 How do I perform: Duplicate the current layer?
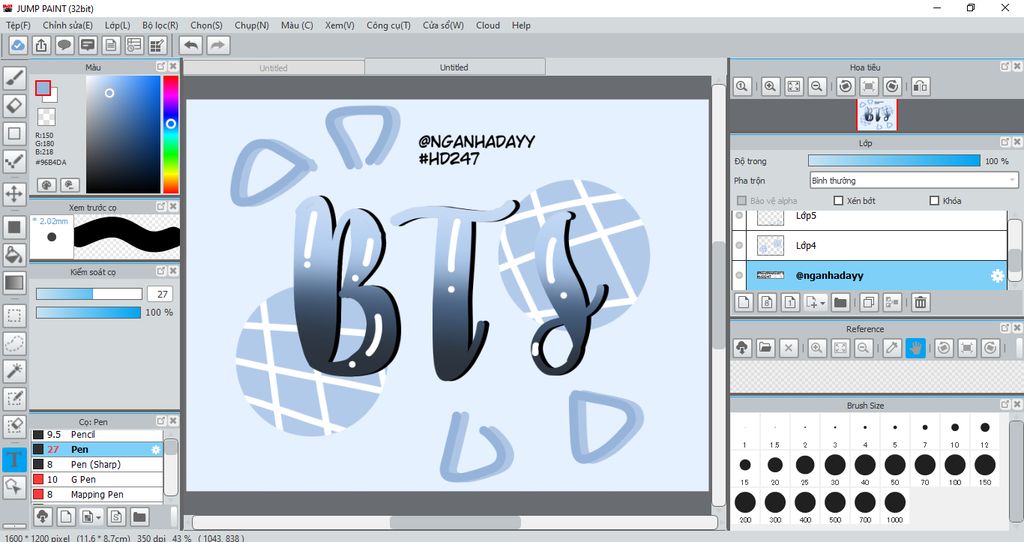click(x=869, y=302)
